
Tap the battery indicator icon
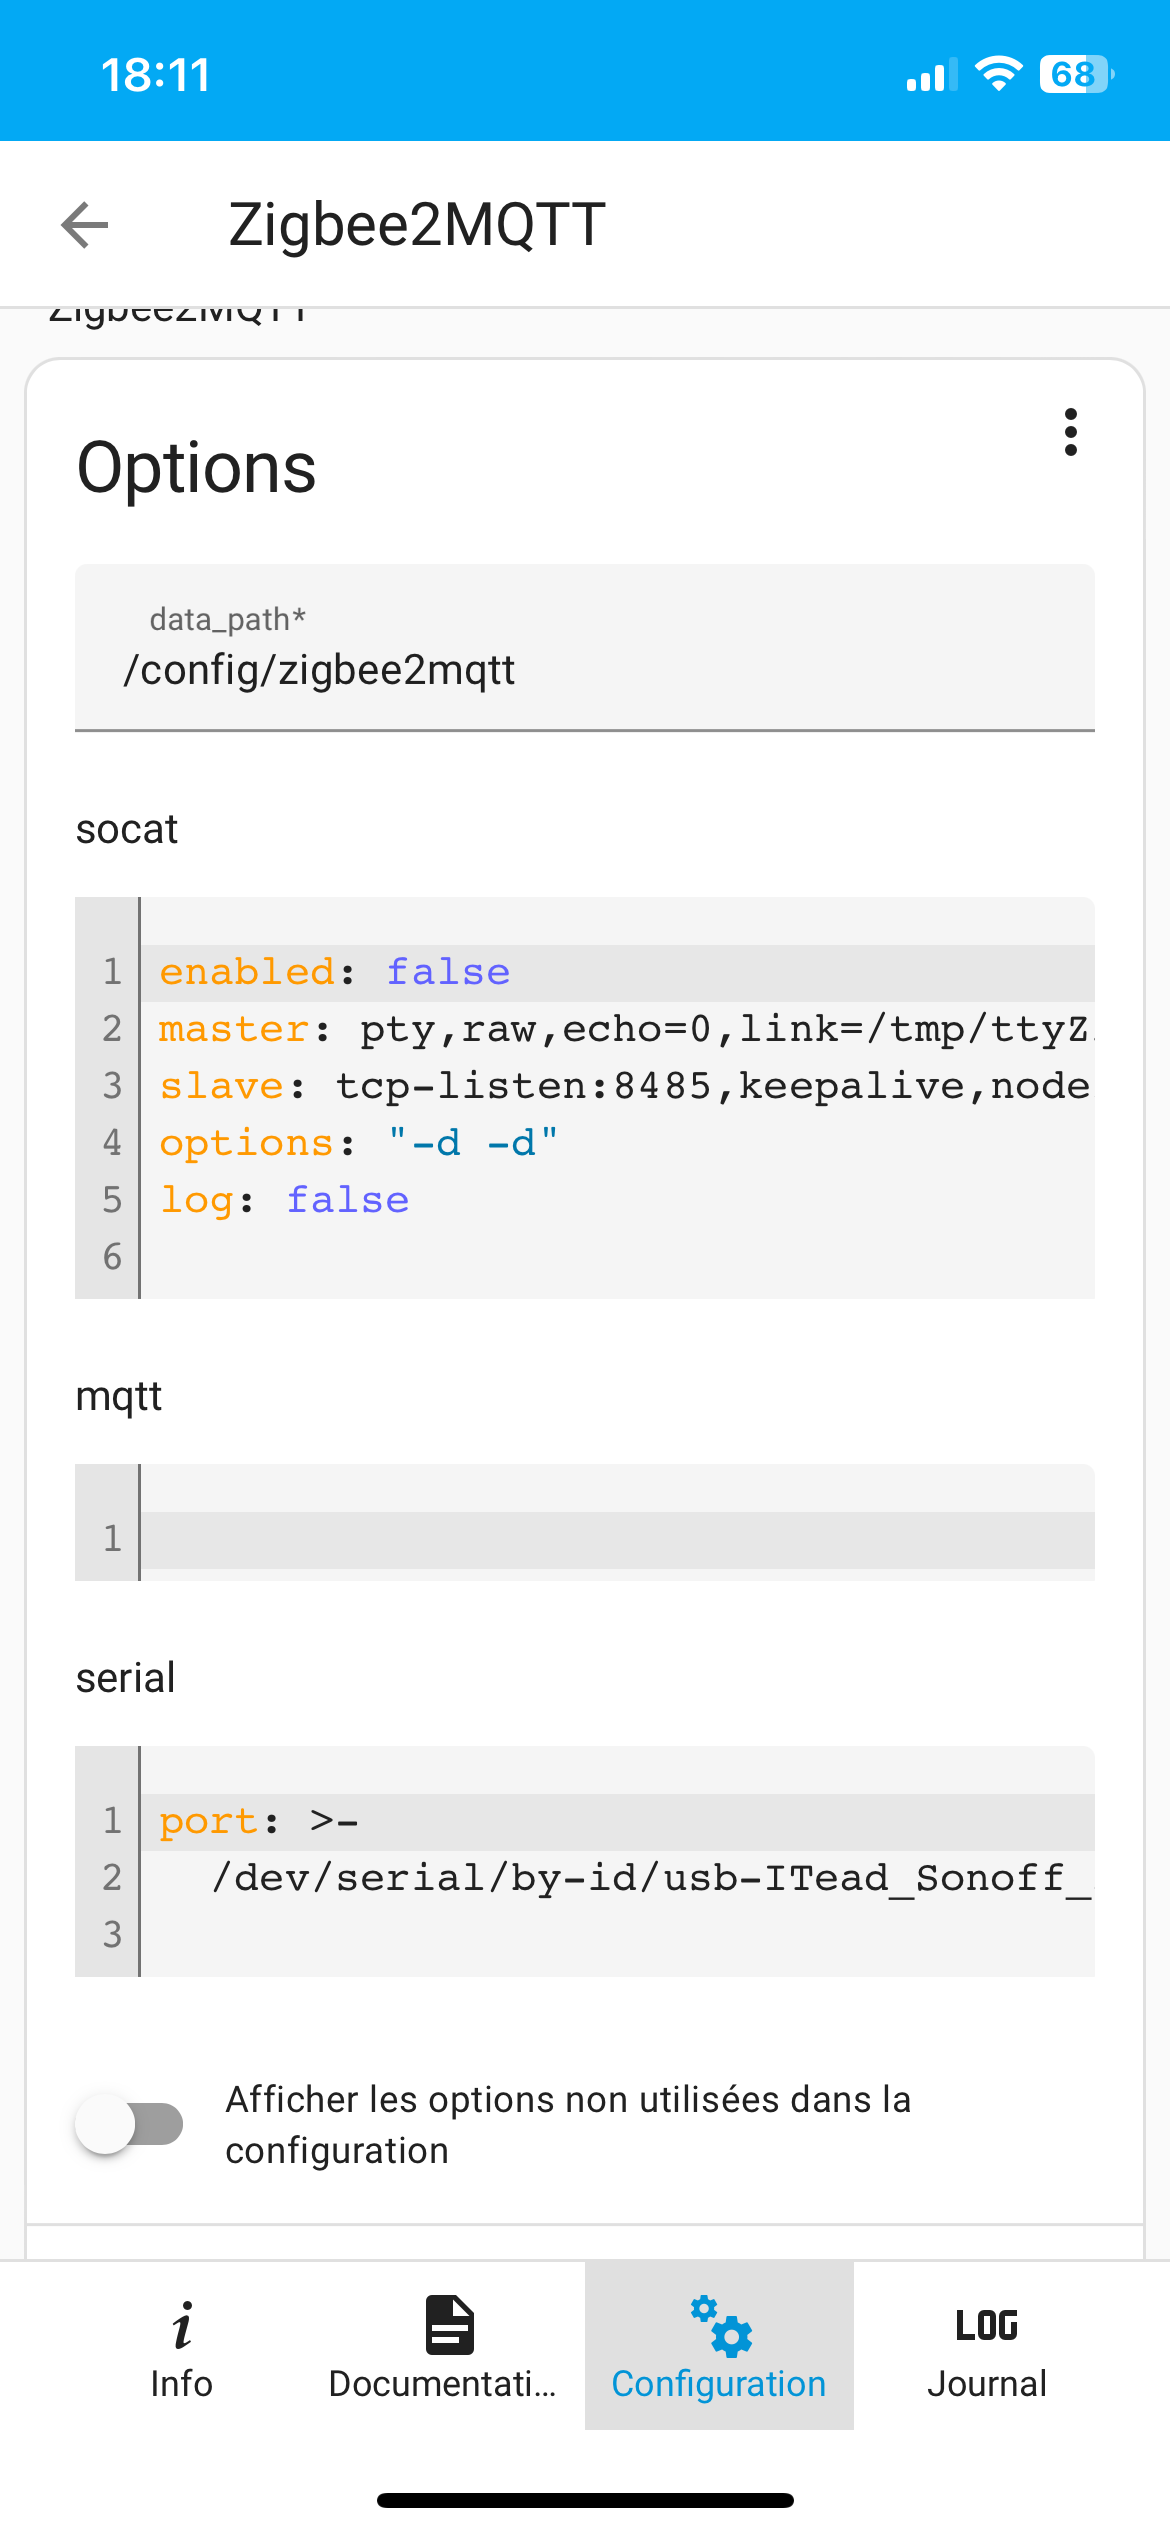point(1076,75)
